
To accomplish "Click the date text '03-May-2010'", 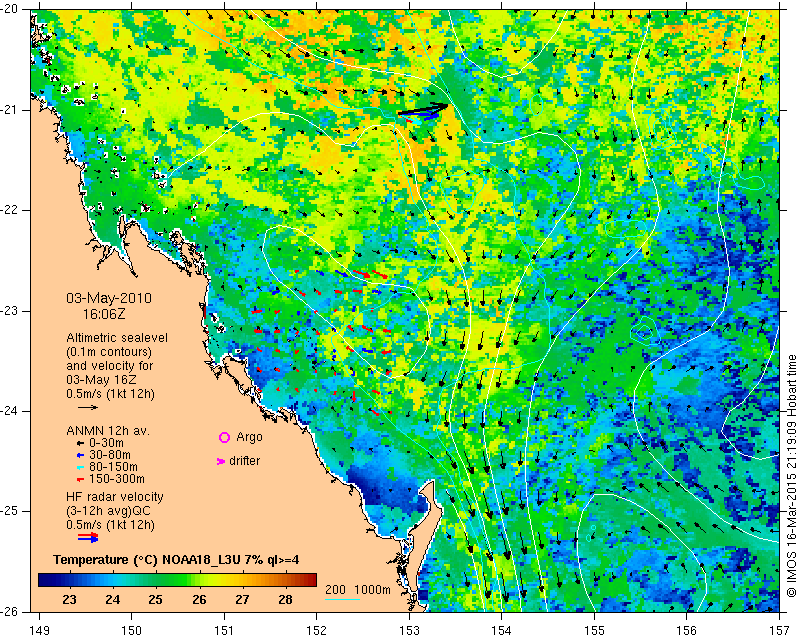I will click(x=109, y=298).
